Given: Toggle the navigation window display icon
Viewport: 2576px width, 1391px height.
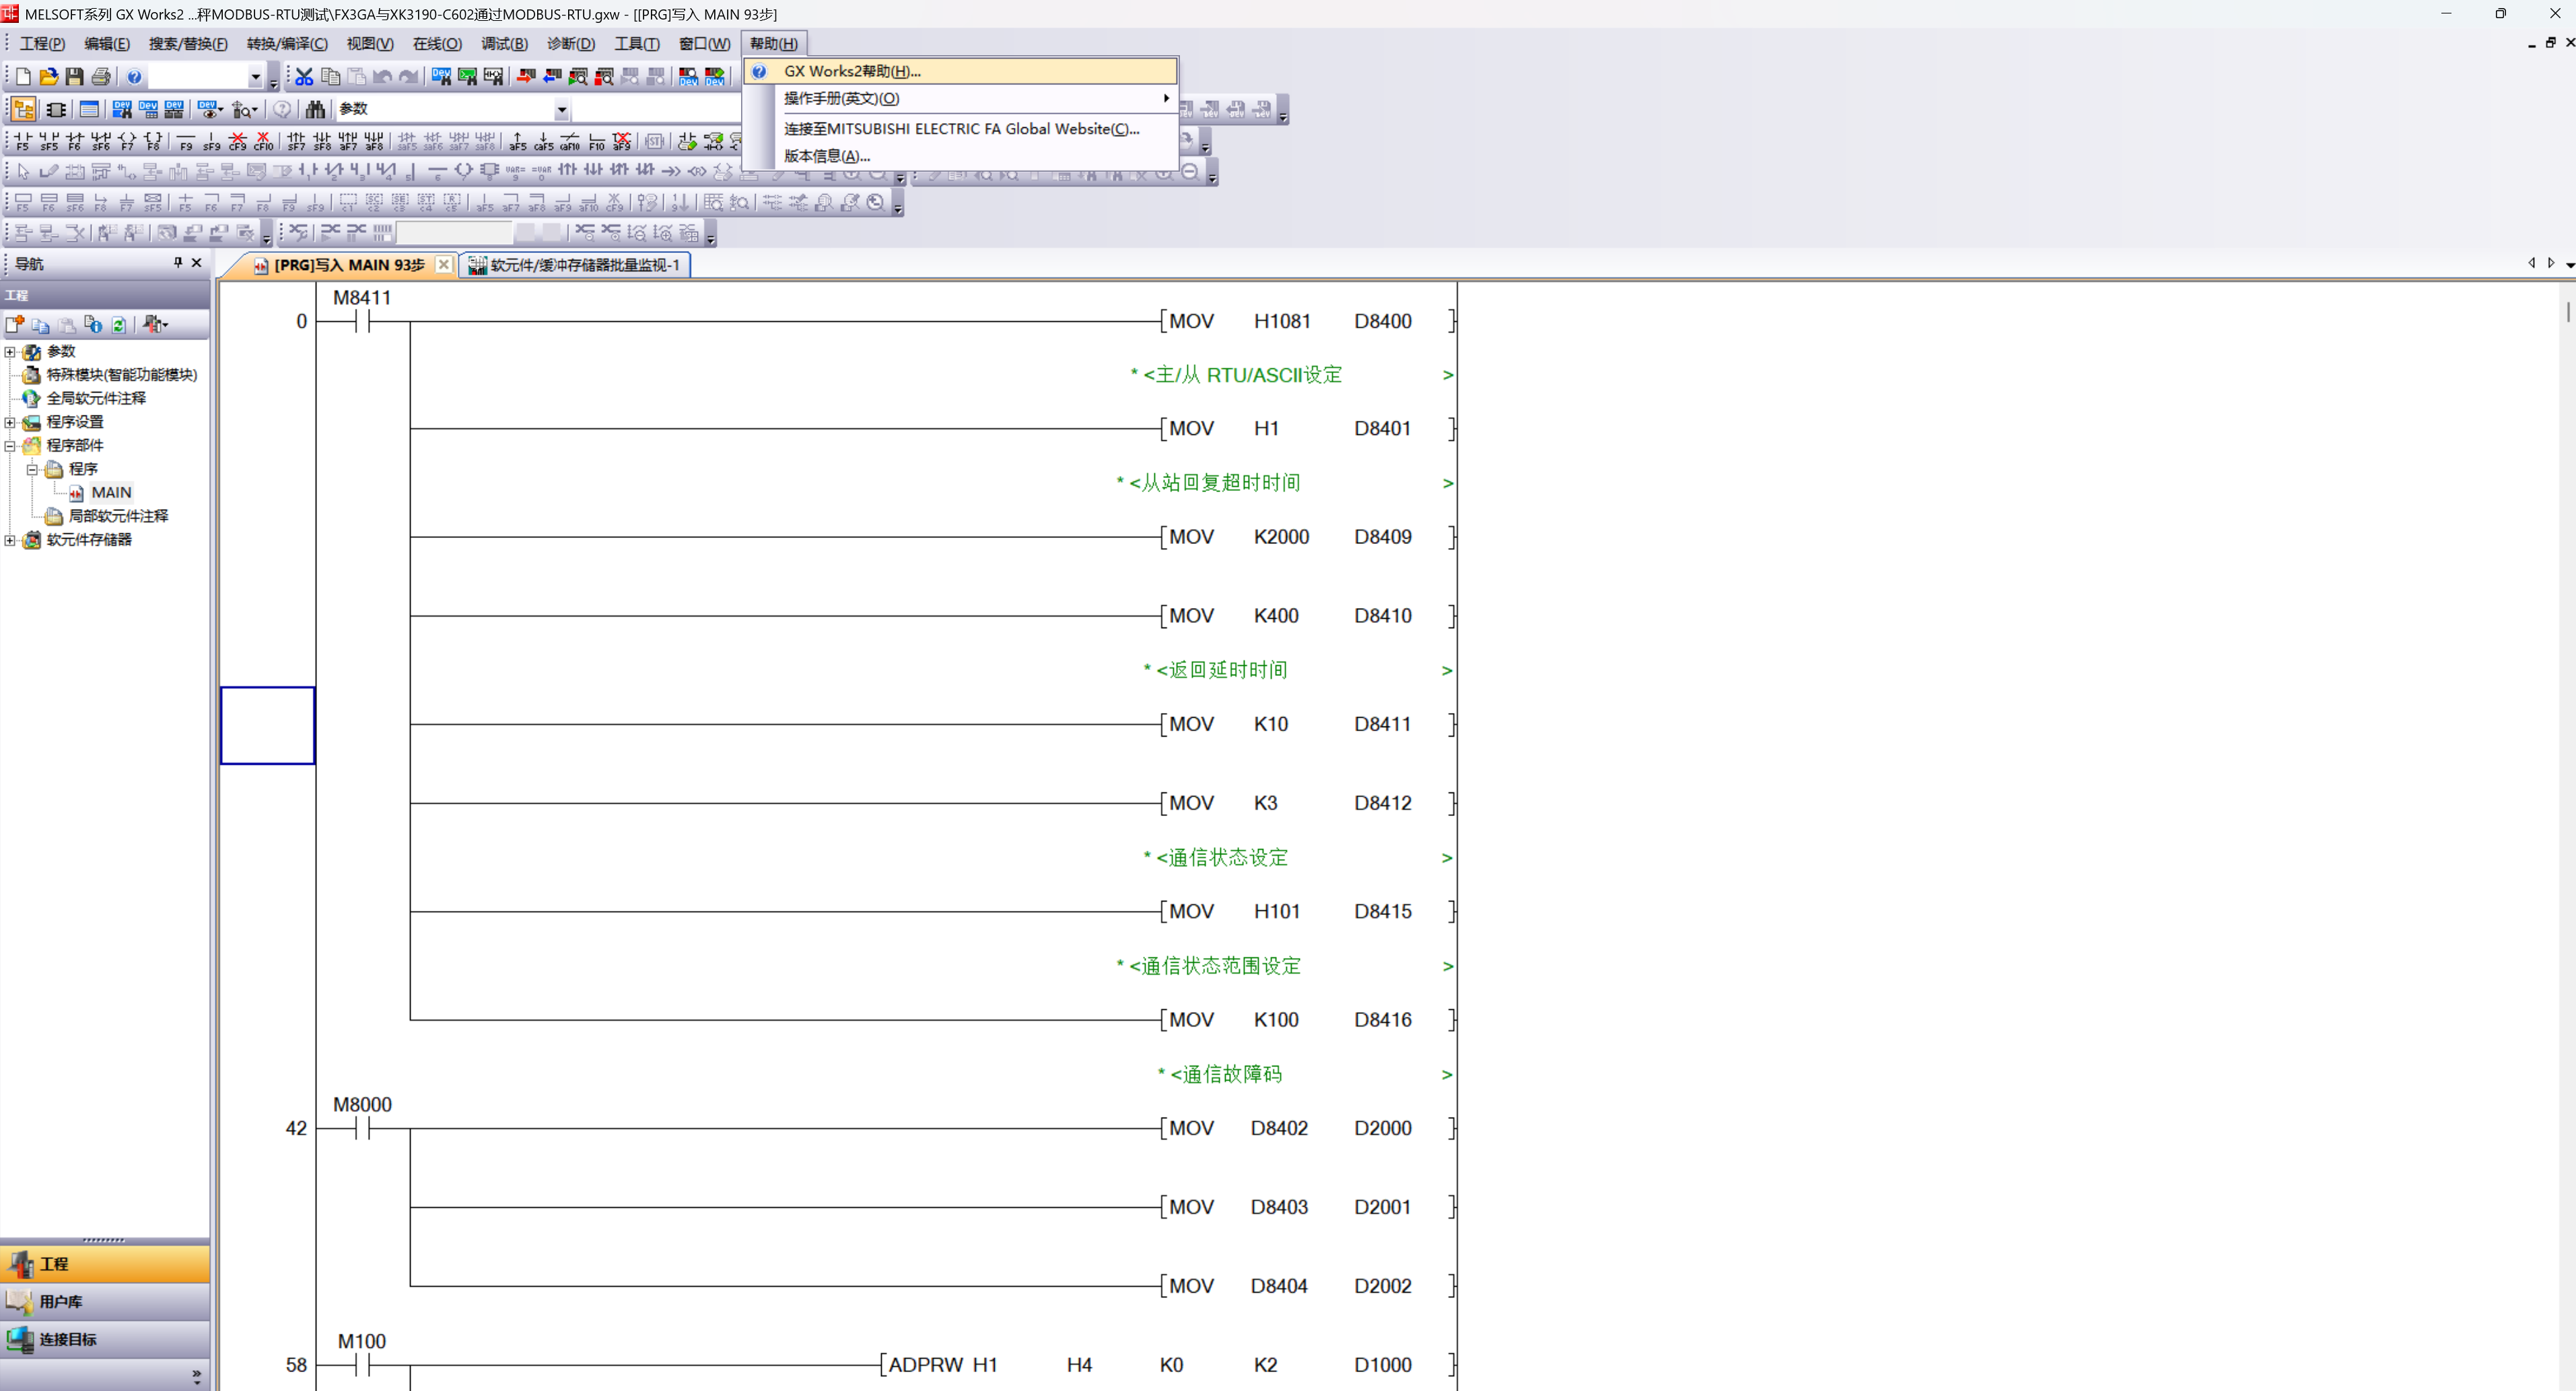Looking at the screenshot, I should tap(23, 109).
